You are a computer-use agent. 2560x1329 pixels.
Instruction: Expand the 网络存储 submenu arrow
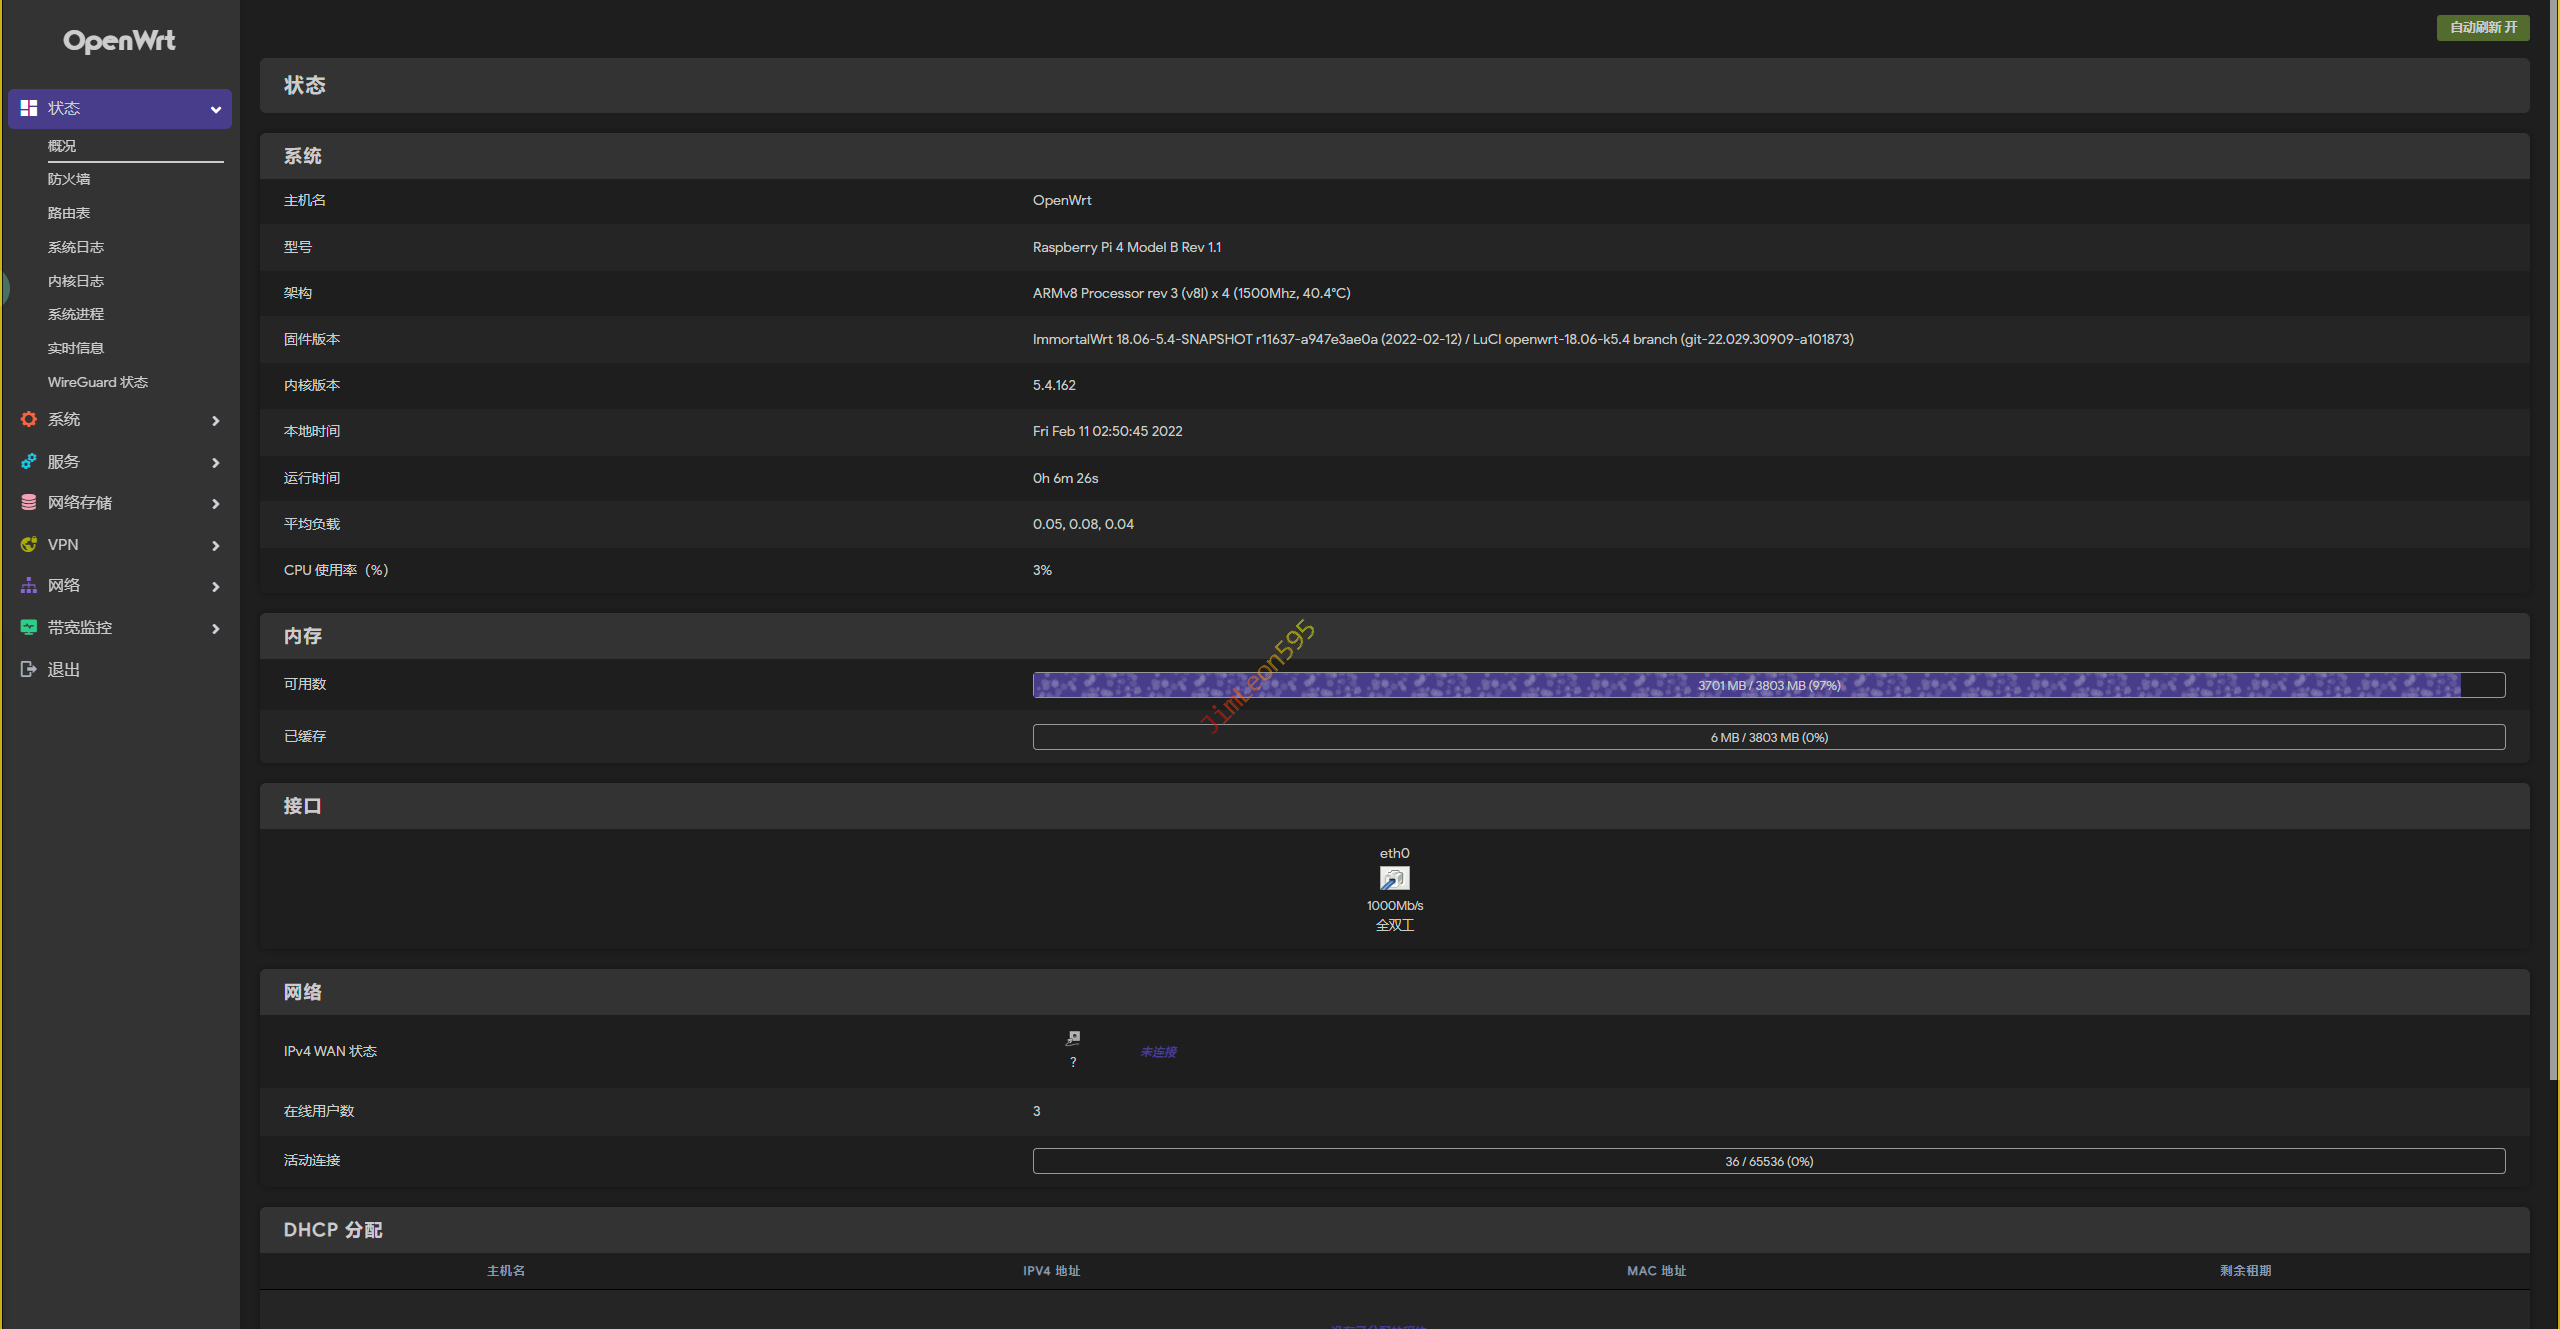click(x=215, y=504)
